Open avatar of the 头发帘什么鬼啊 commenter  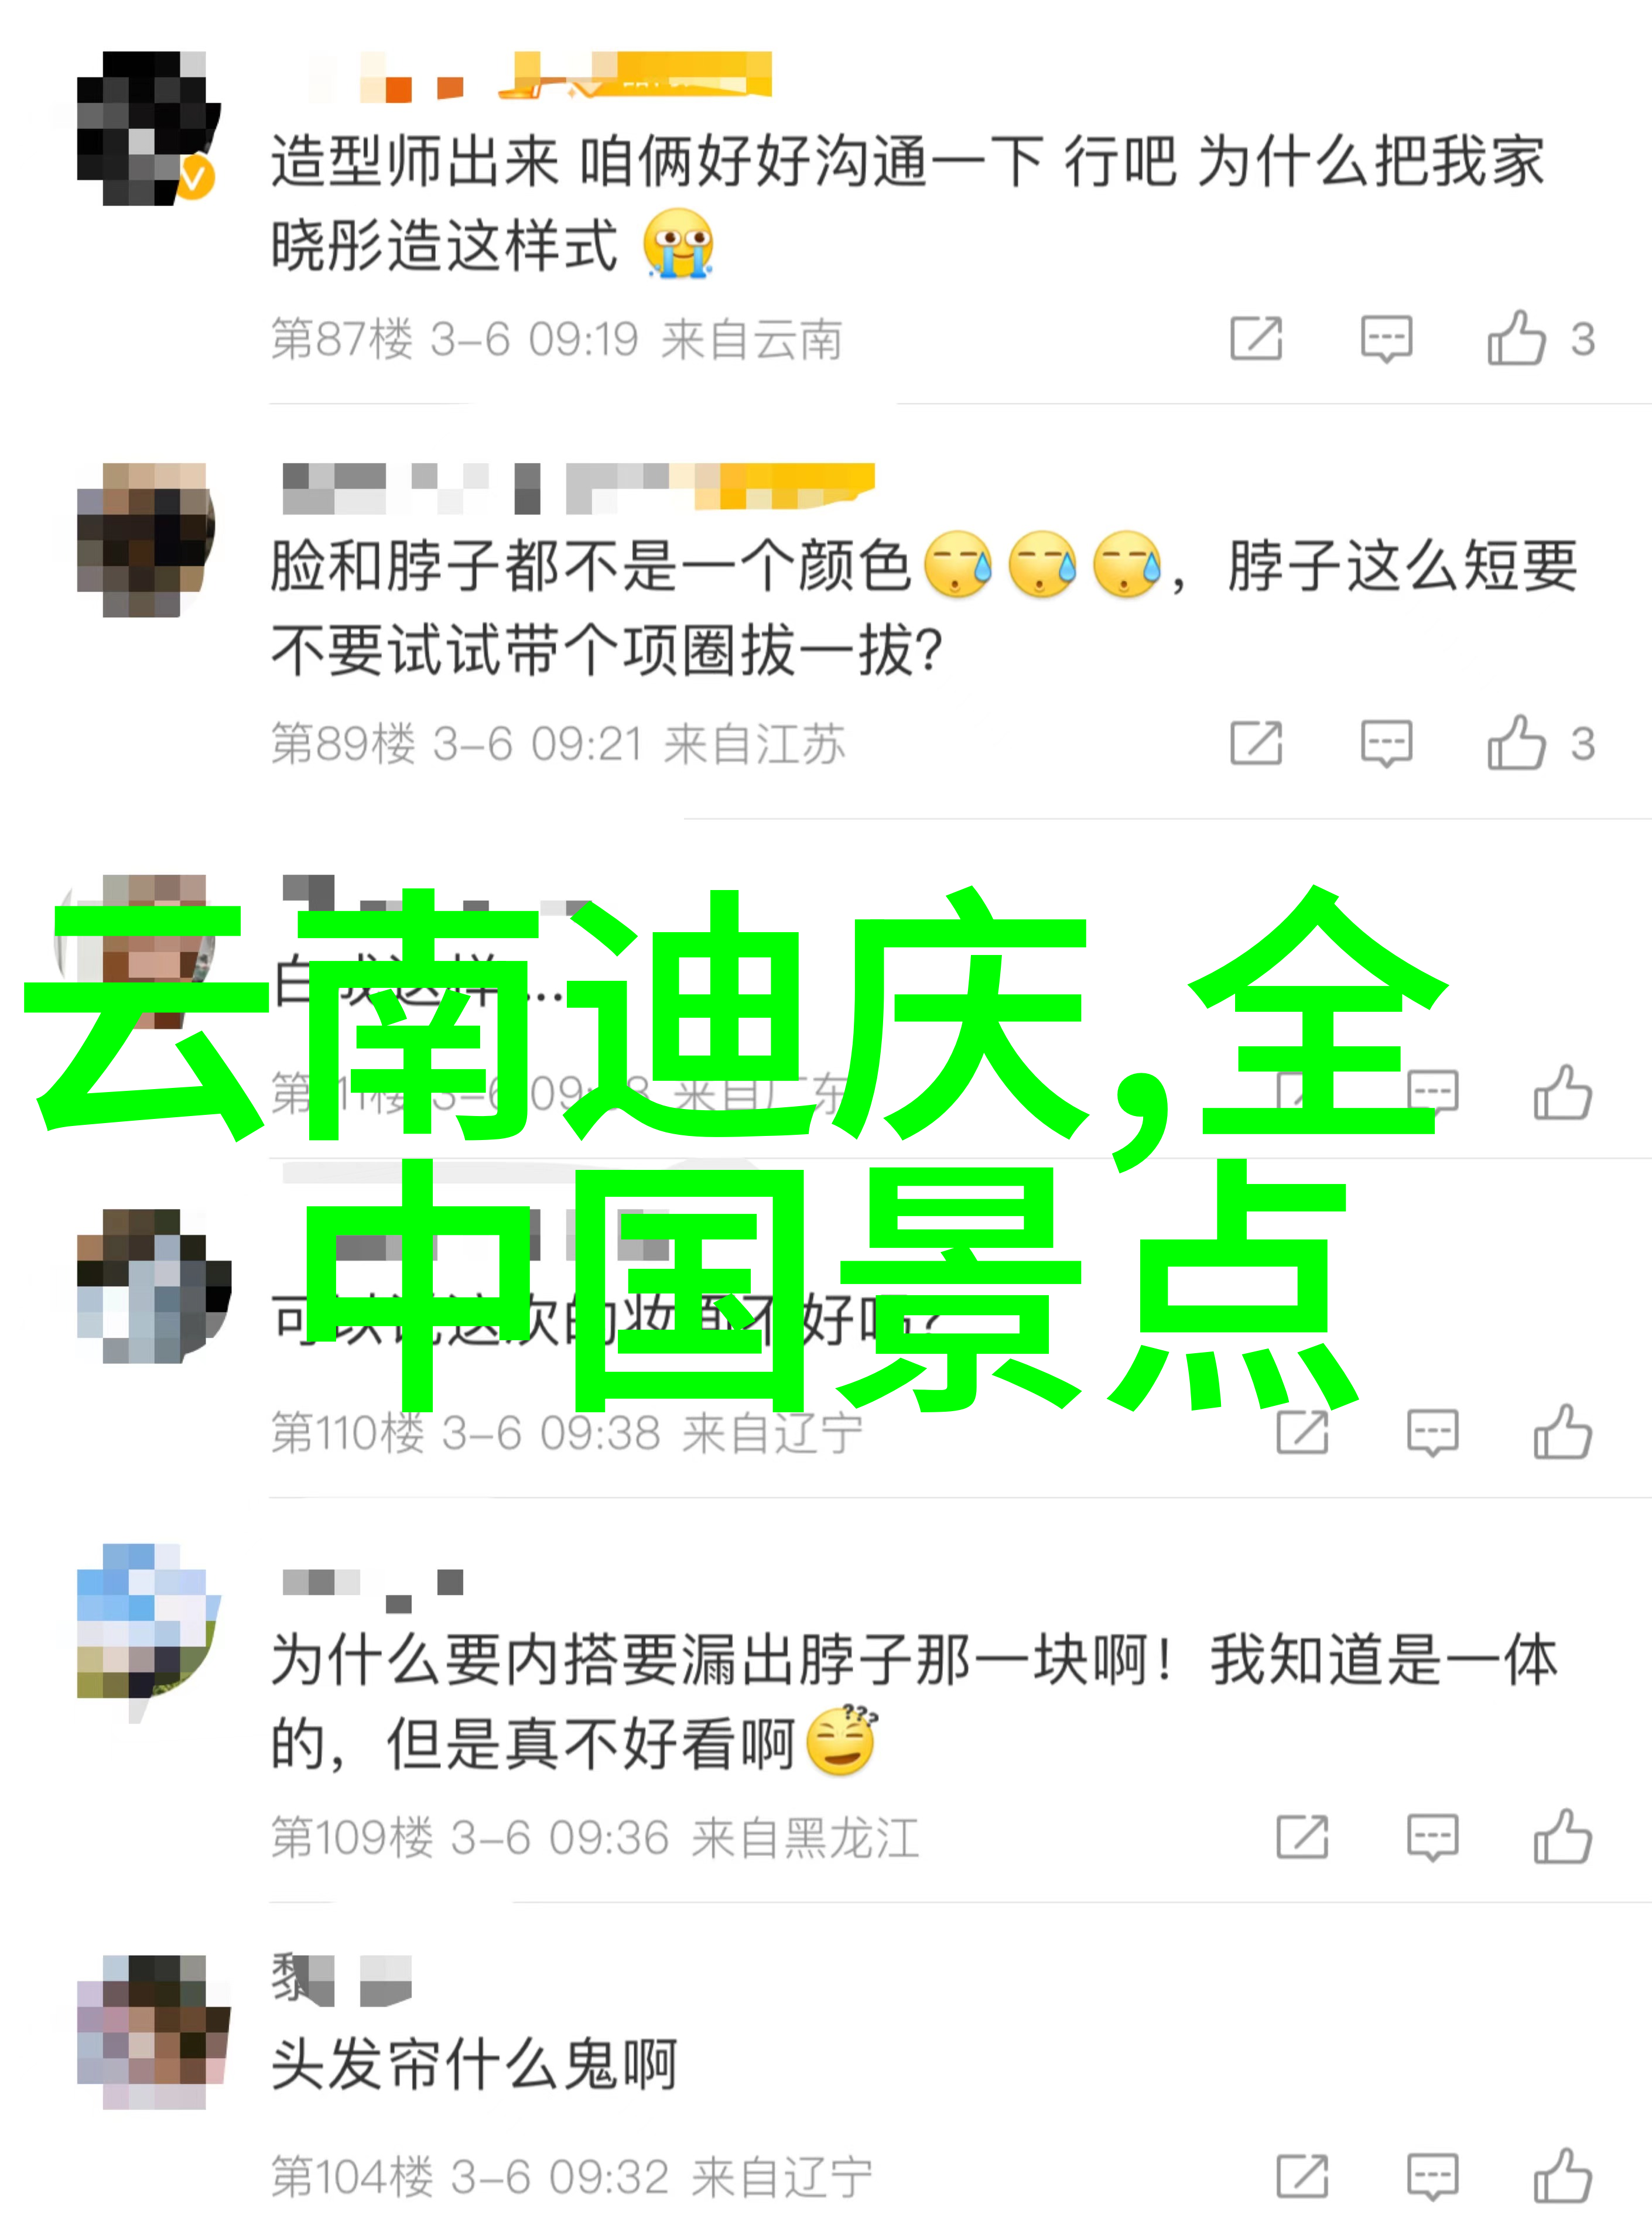click(153, 2031)
